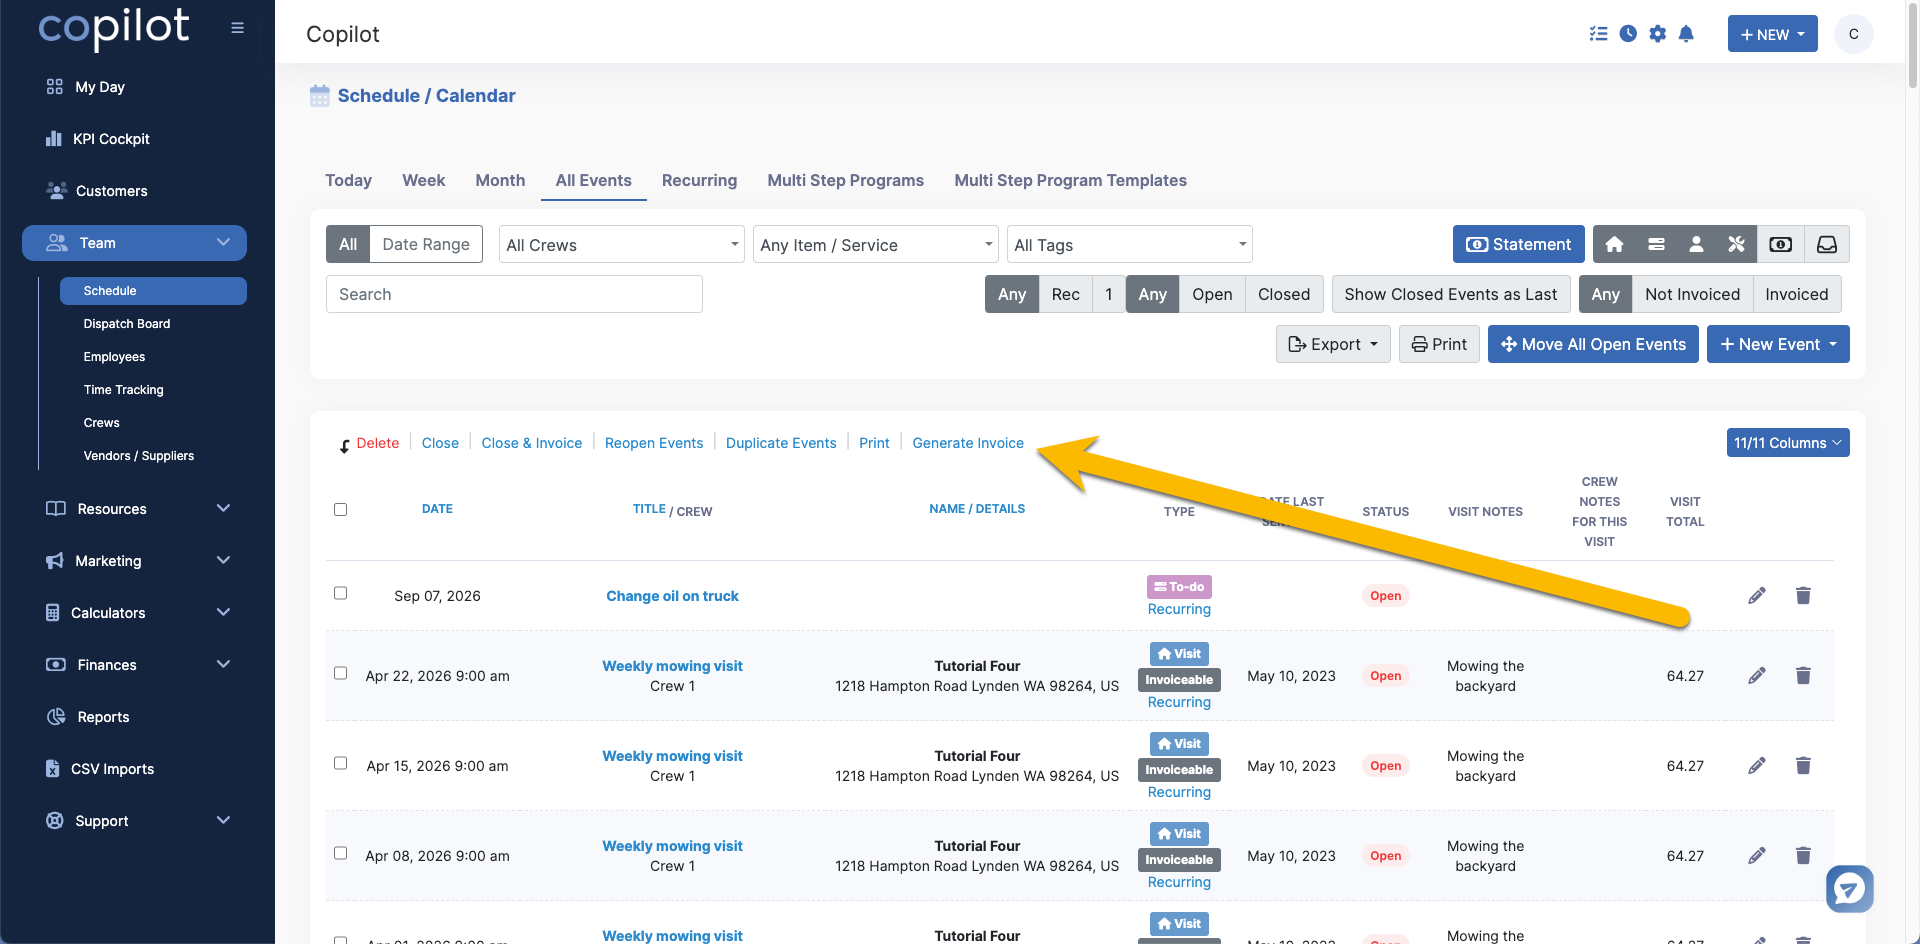Image resolution: width=1920 pixels, height=944 pixels.
Task: Switch to Today tab
Action: (x=348, y=180)
